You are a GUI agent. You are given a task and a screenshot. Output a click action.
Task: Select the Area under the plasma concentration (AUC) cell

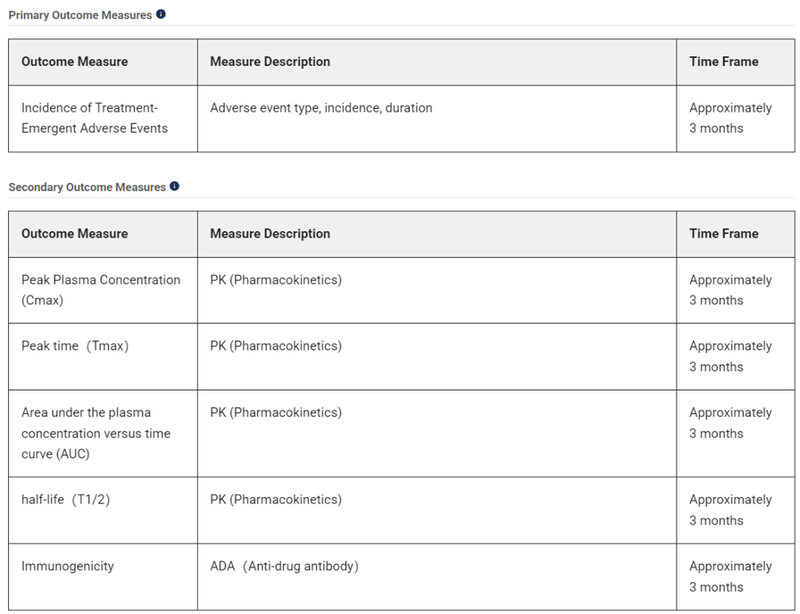click(x=95, y=433)
